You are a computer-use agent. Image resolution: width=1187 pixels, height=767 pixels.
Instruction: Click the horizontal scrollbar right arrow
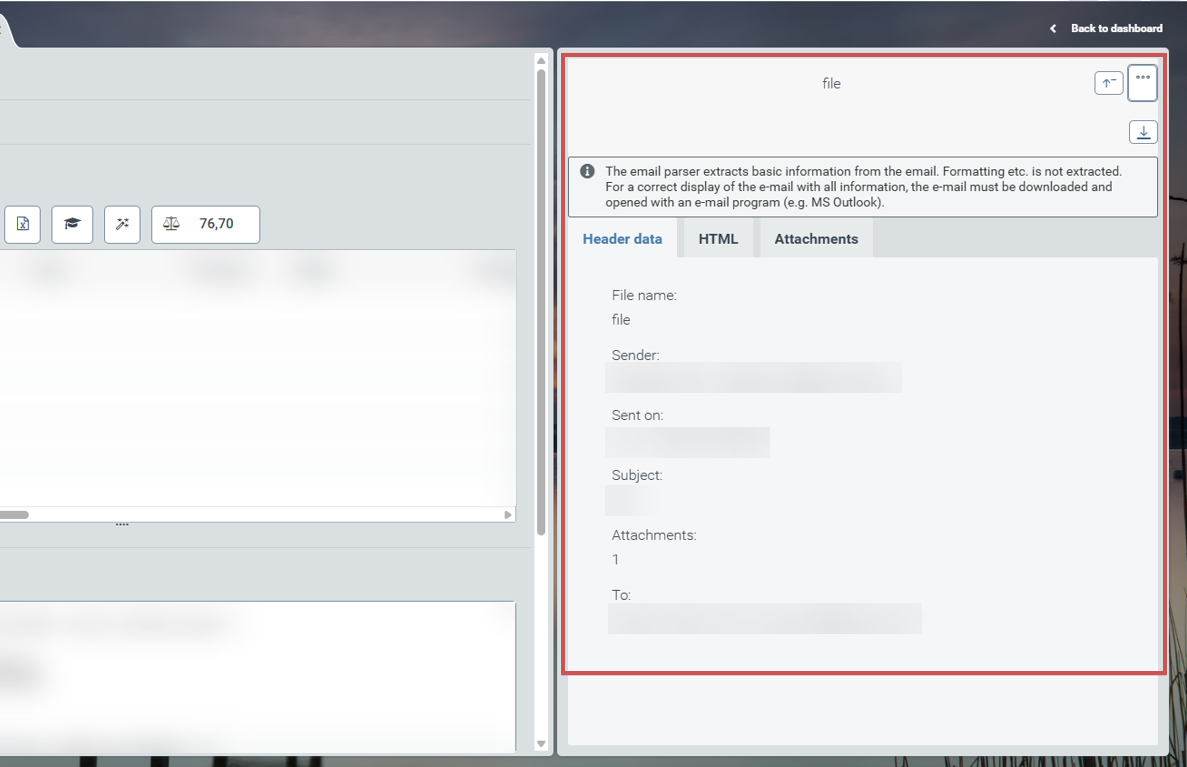click(508, 515)
